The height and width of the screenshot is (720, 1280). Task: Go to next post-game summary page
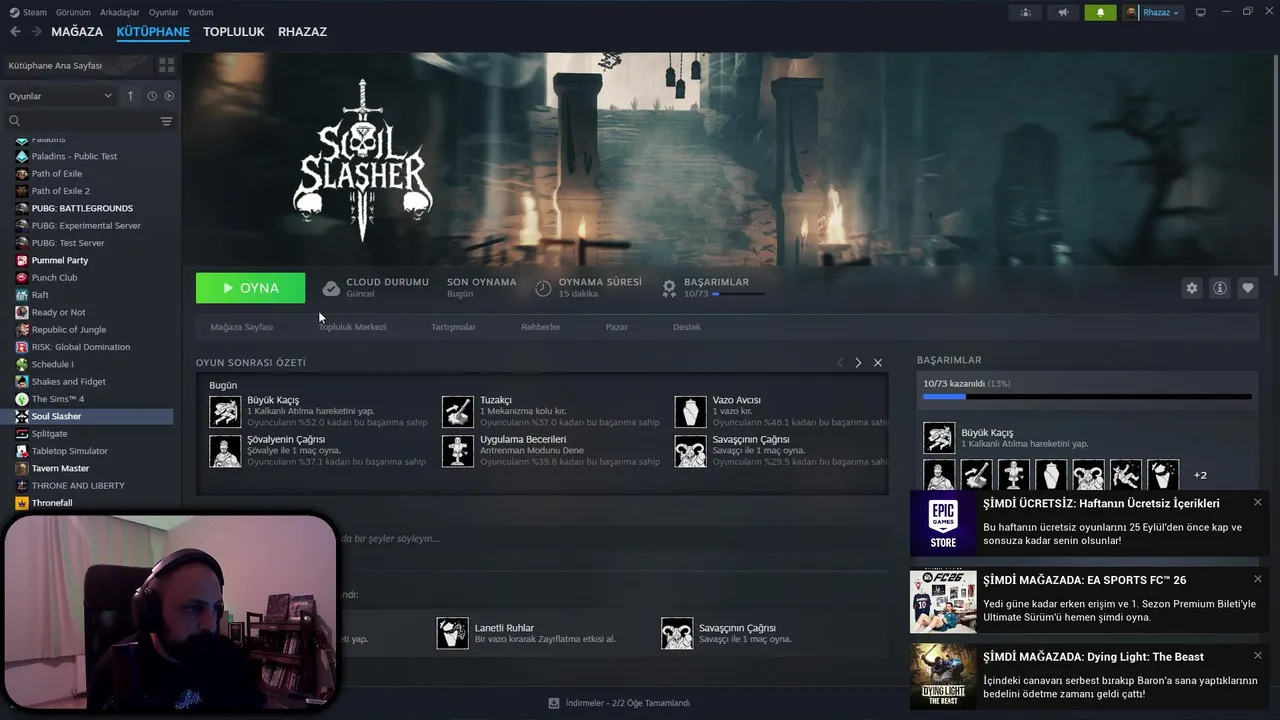[858, 363]
